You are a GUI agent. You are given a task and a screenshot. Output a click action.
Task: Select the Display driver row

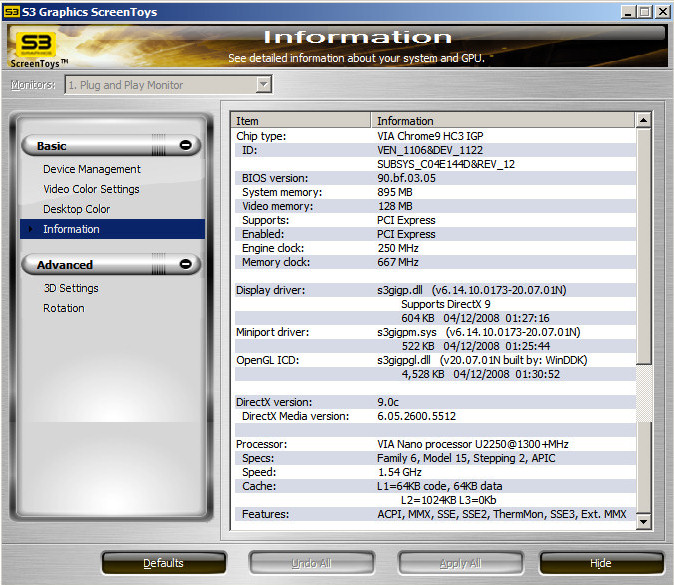(x=435, y=290)
